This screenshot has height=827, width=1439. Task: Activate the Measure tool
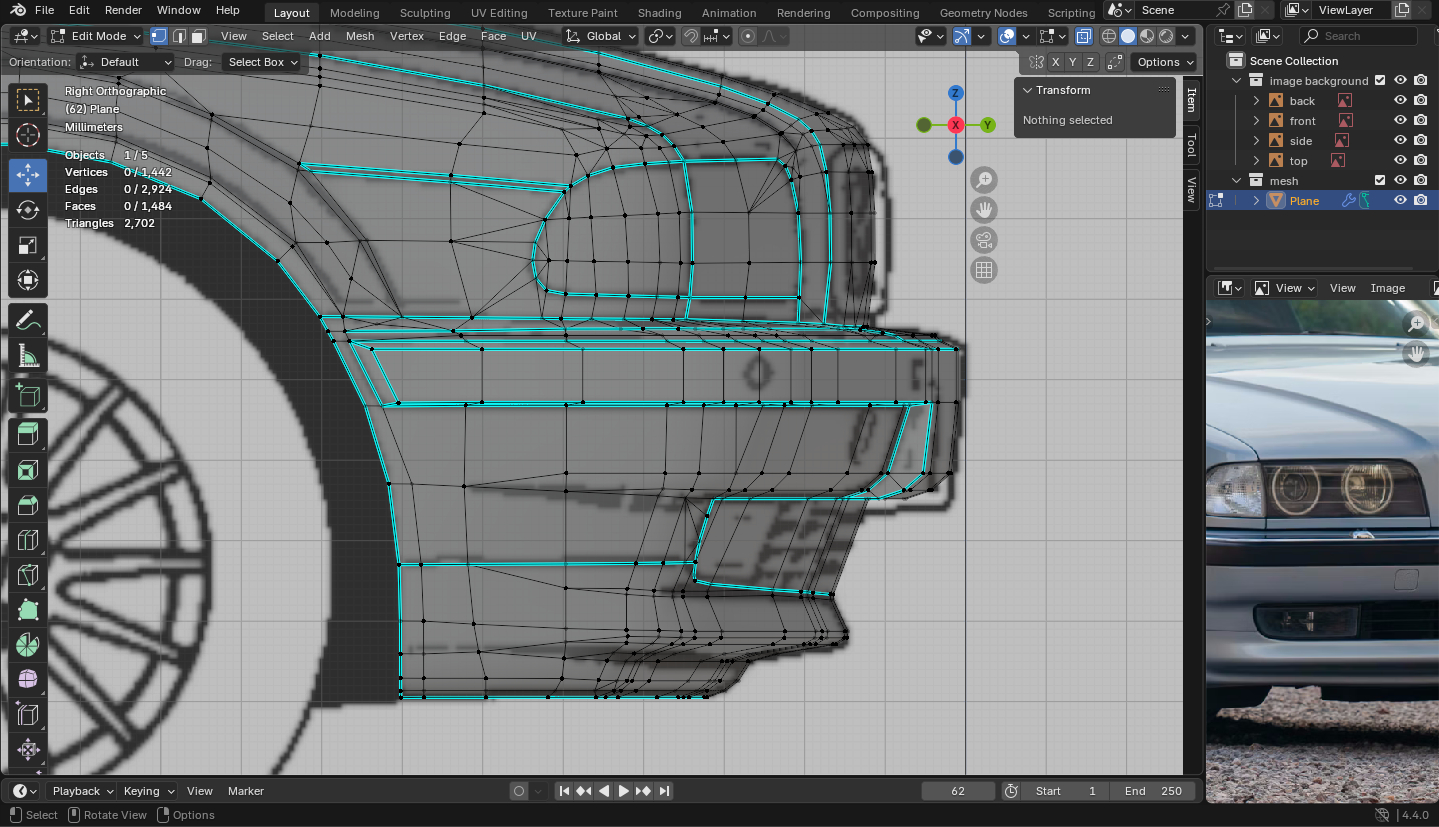click(x=28, y=357)
